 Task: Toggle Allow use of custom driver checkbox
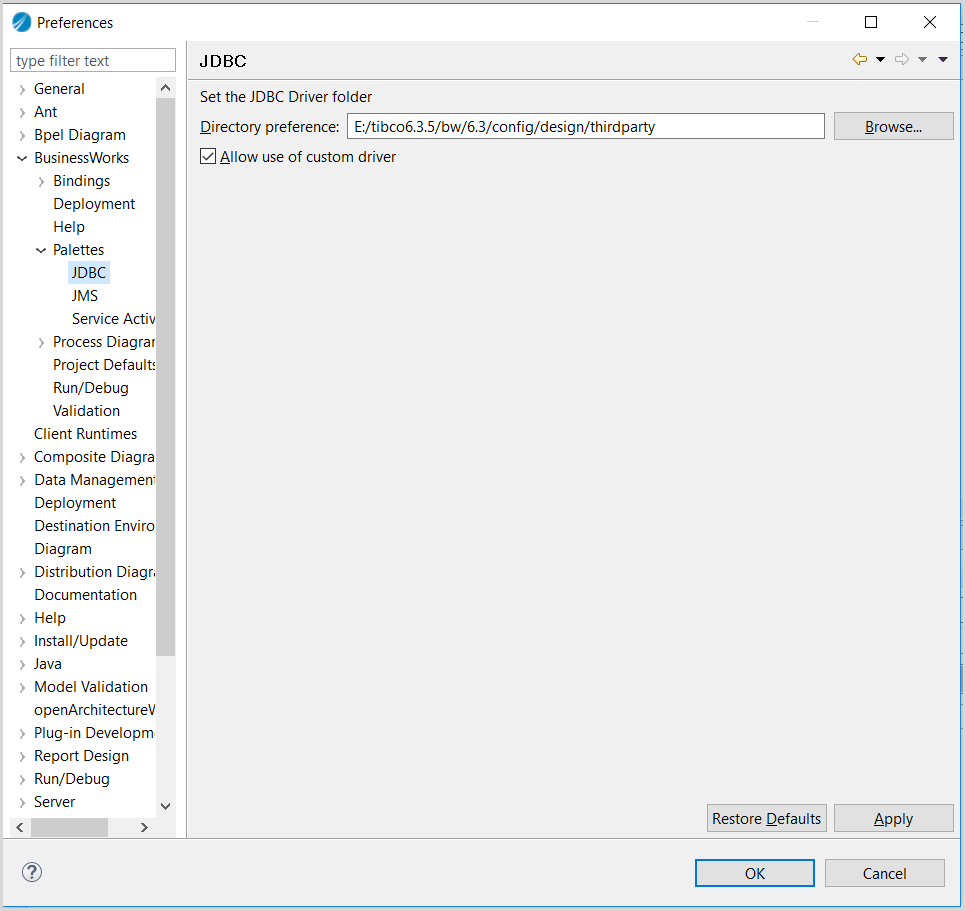208,156
